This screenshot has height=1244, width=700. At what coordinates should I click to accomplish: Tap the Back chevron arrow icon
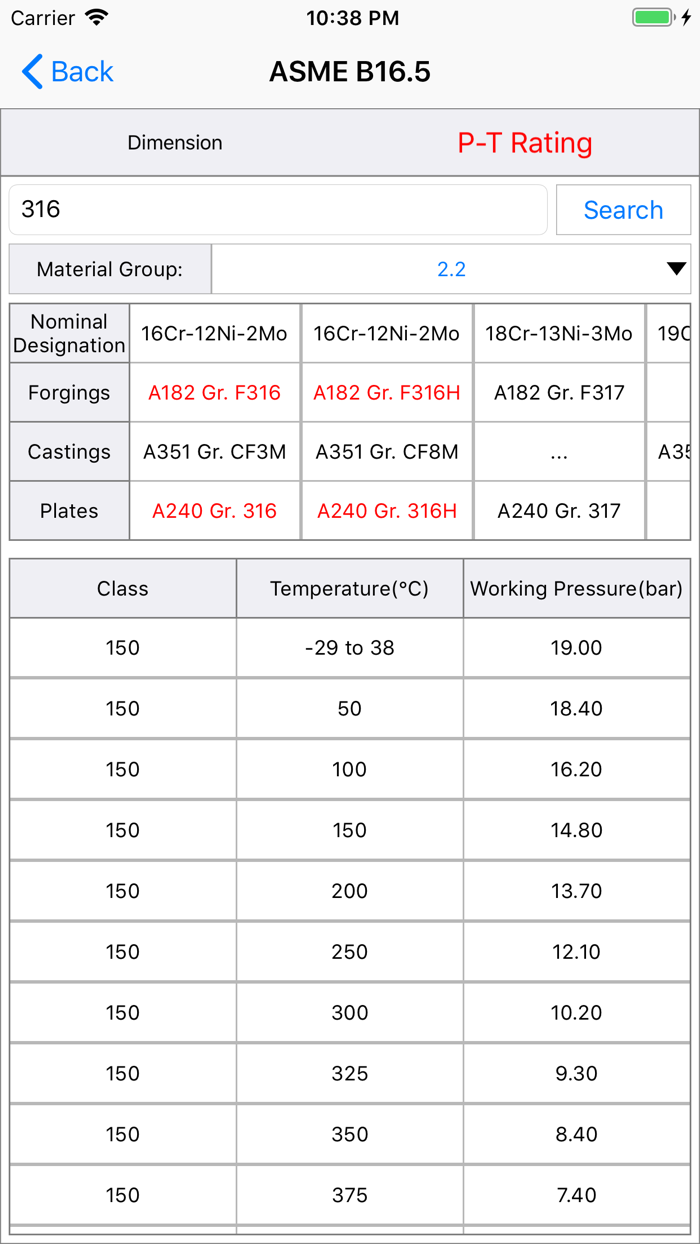[x=32, y=72]
